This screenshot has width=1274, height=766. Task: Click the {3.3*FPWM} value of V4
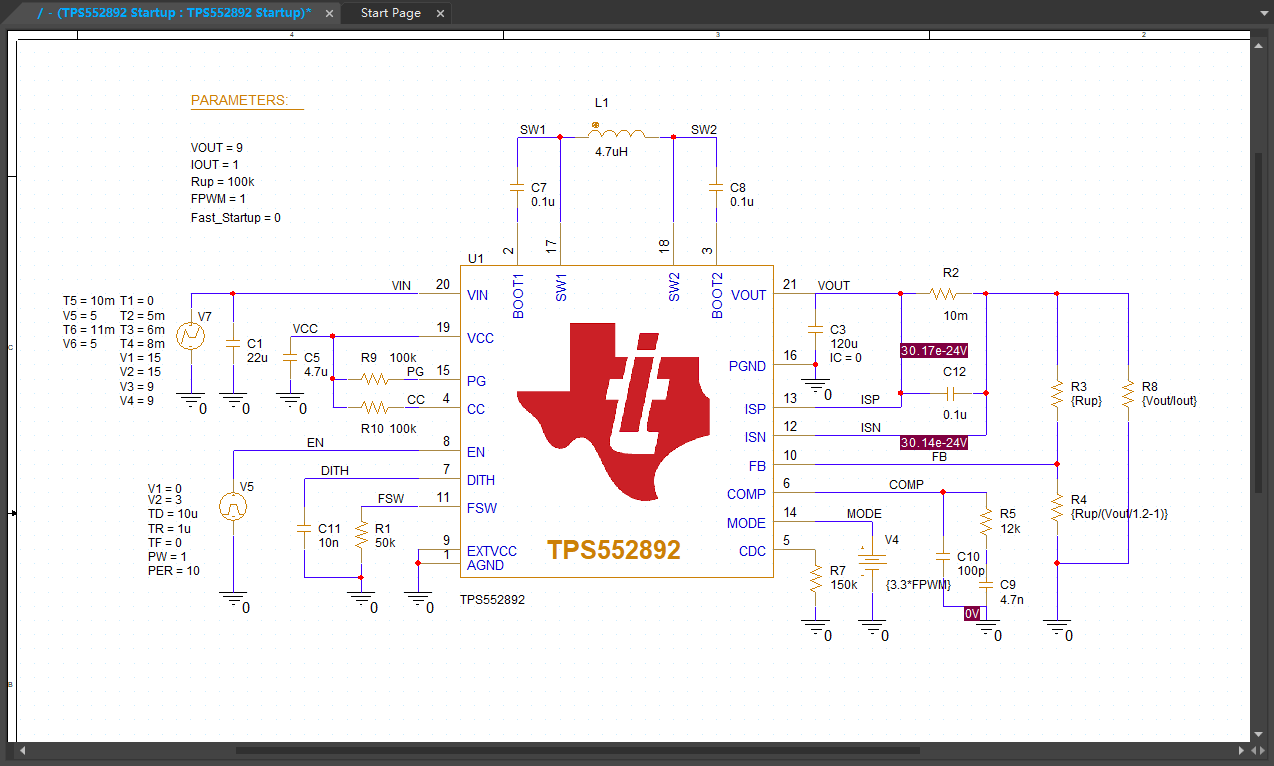[918, 584]
